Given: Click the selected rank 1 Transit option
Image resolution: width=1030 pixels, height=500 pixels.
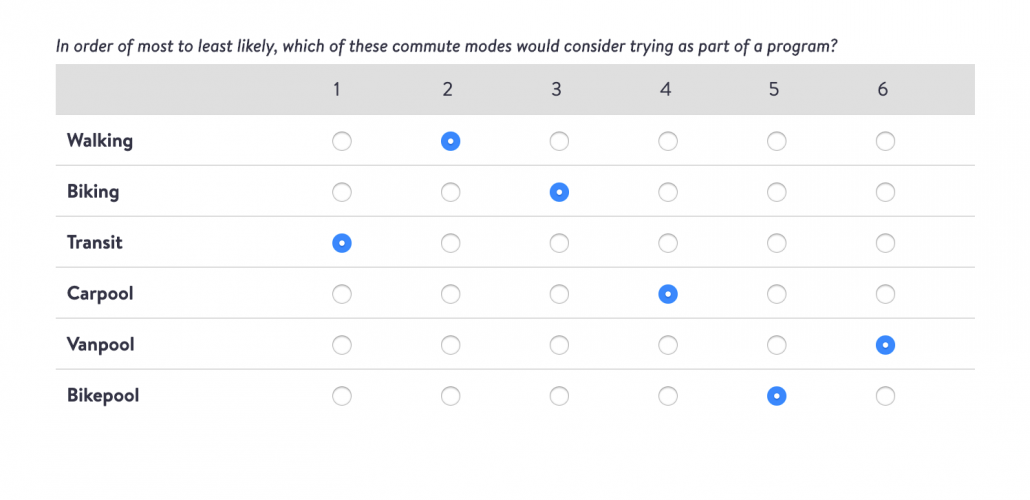Looking at the screenshot, I should (x=342, y=244).
